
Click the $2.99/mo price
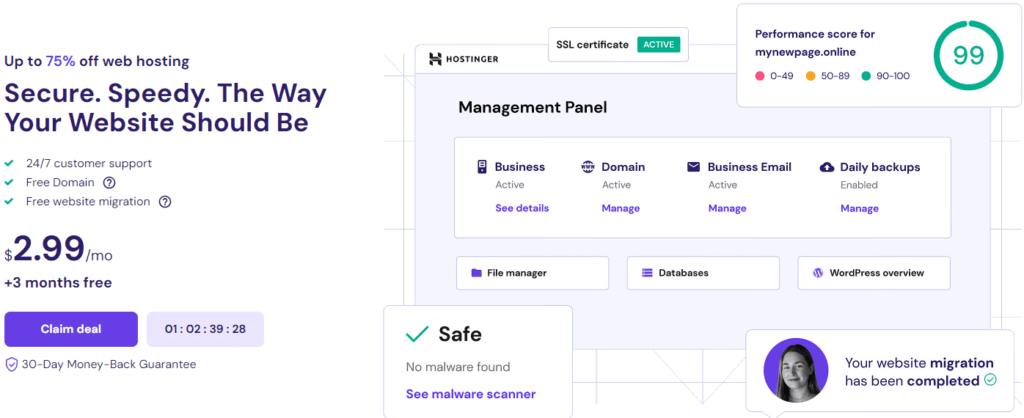point(59,249)
